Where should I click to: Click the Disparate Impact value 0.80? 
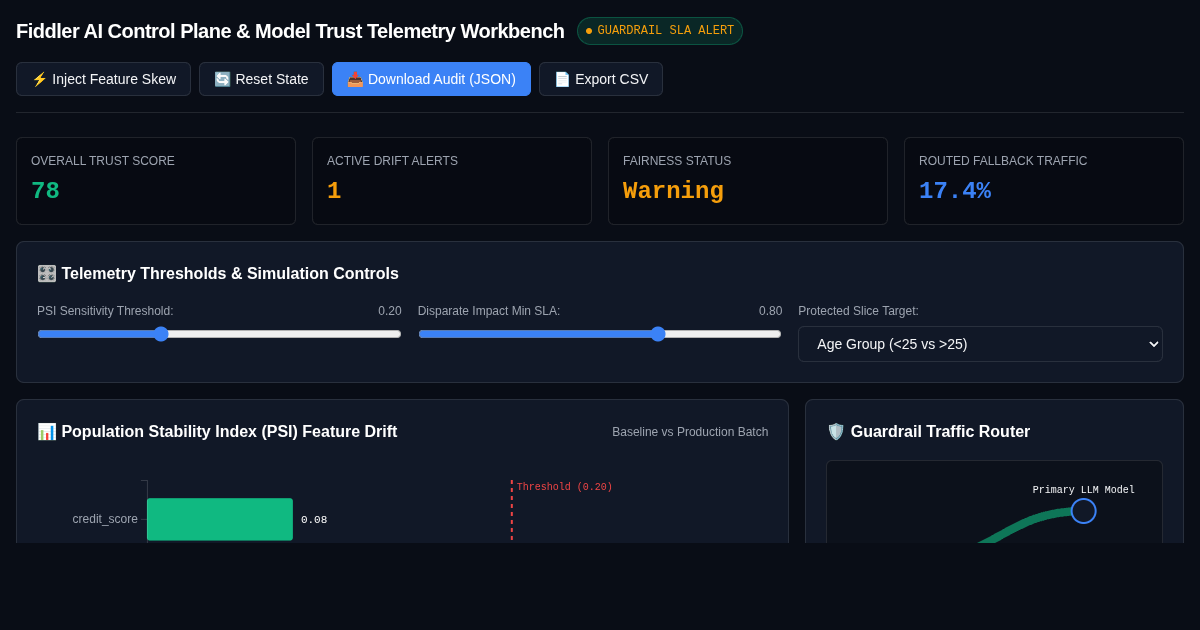coord(771,311)
